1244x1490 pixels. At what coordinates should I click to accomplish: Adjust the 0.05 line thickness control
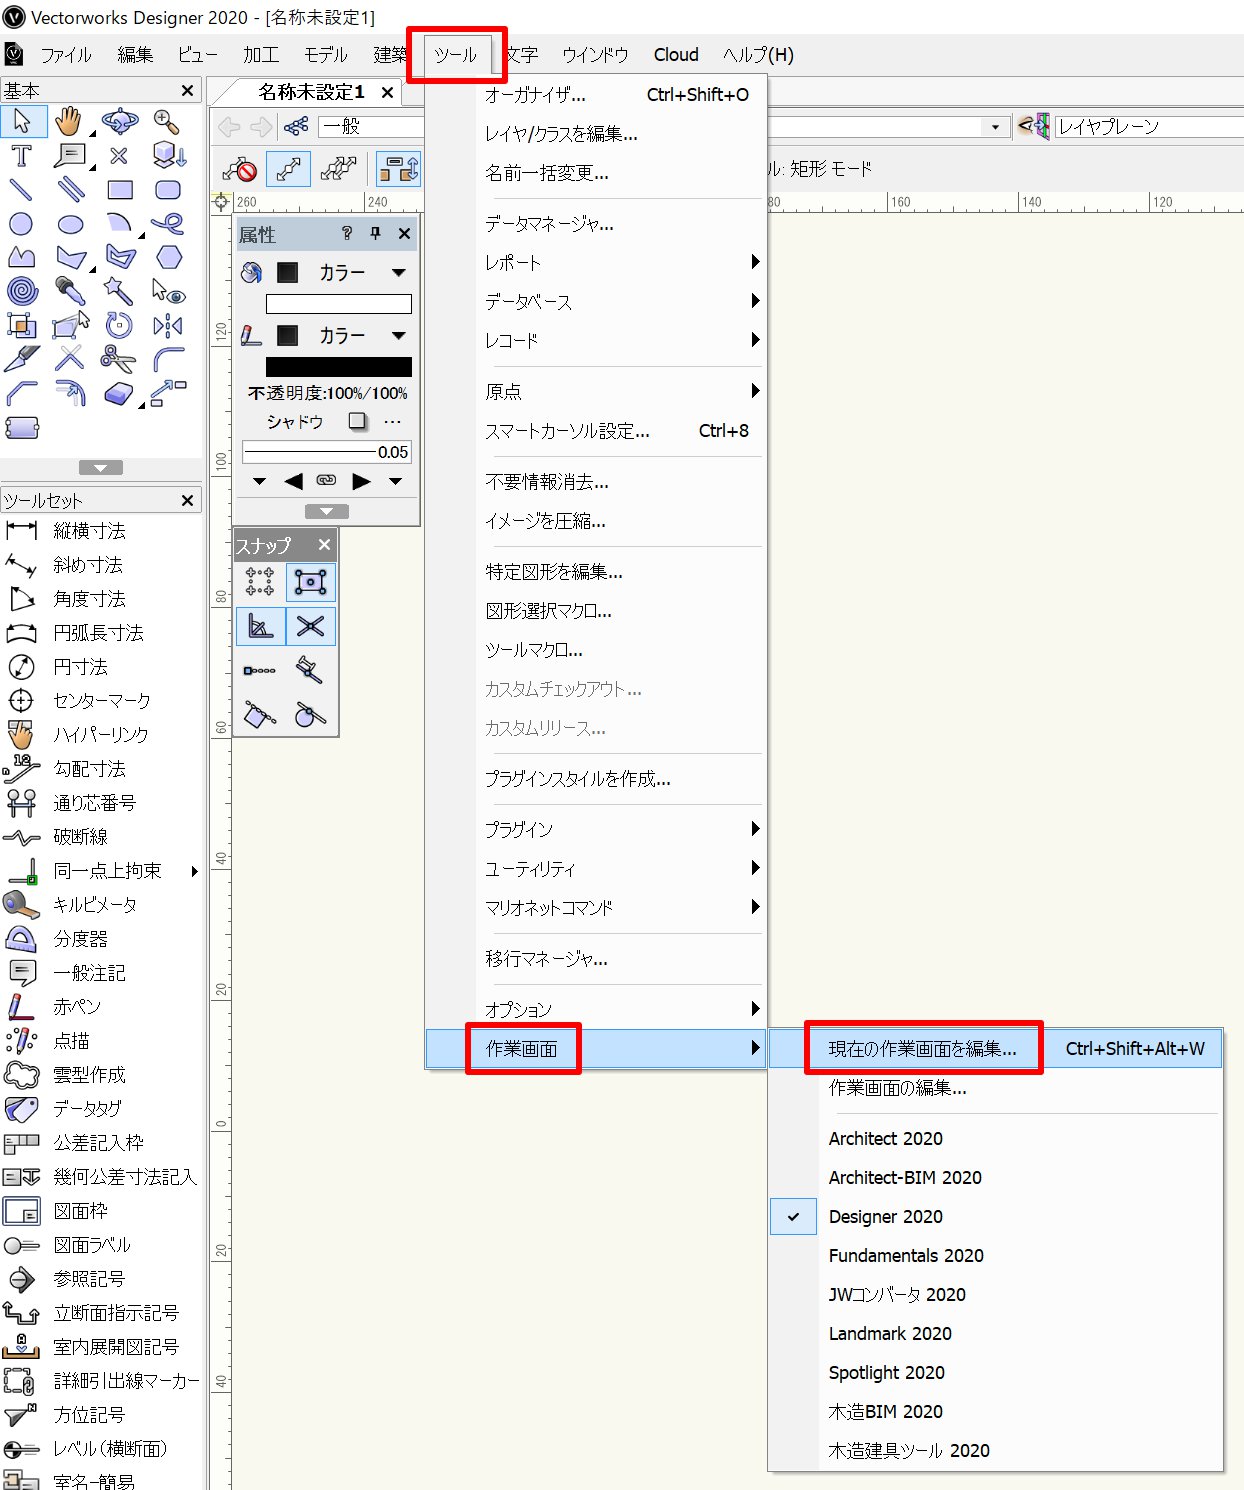point(327,452)
